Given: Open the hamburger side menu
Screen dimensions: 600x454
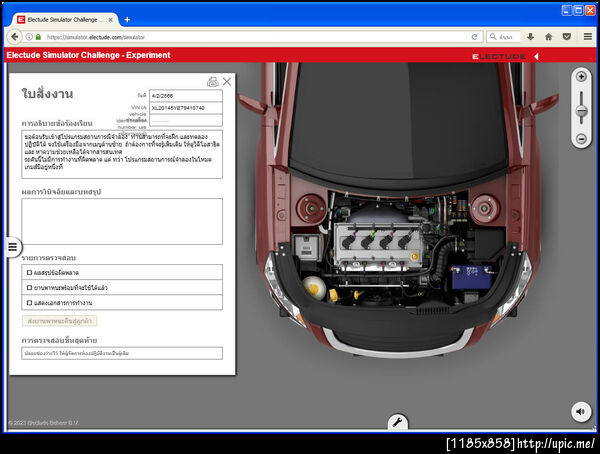Looking at the screenshot, I should tap(13, 247).
